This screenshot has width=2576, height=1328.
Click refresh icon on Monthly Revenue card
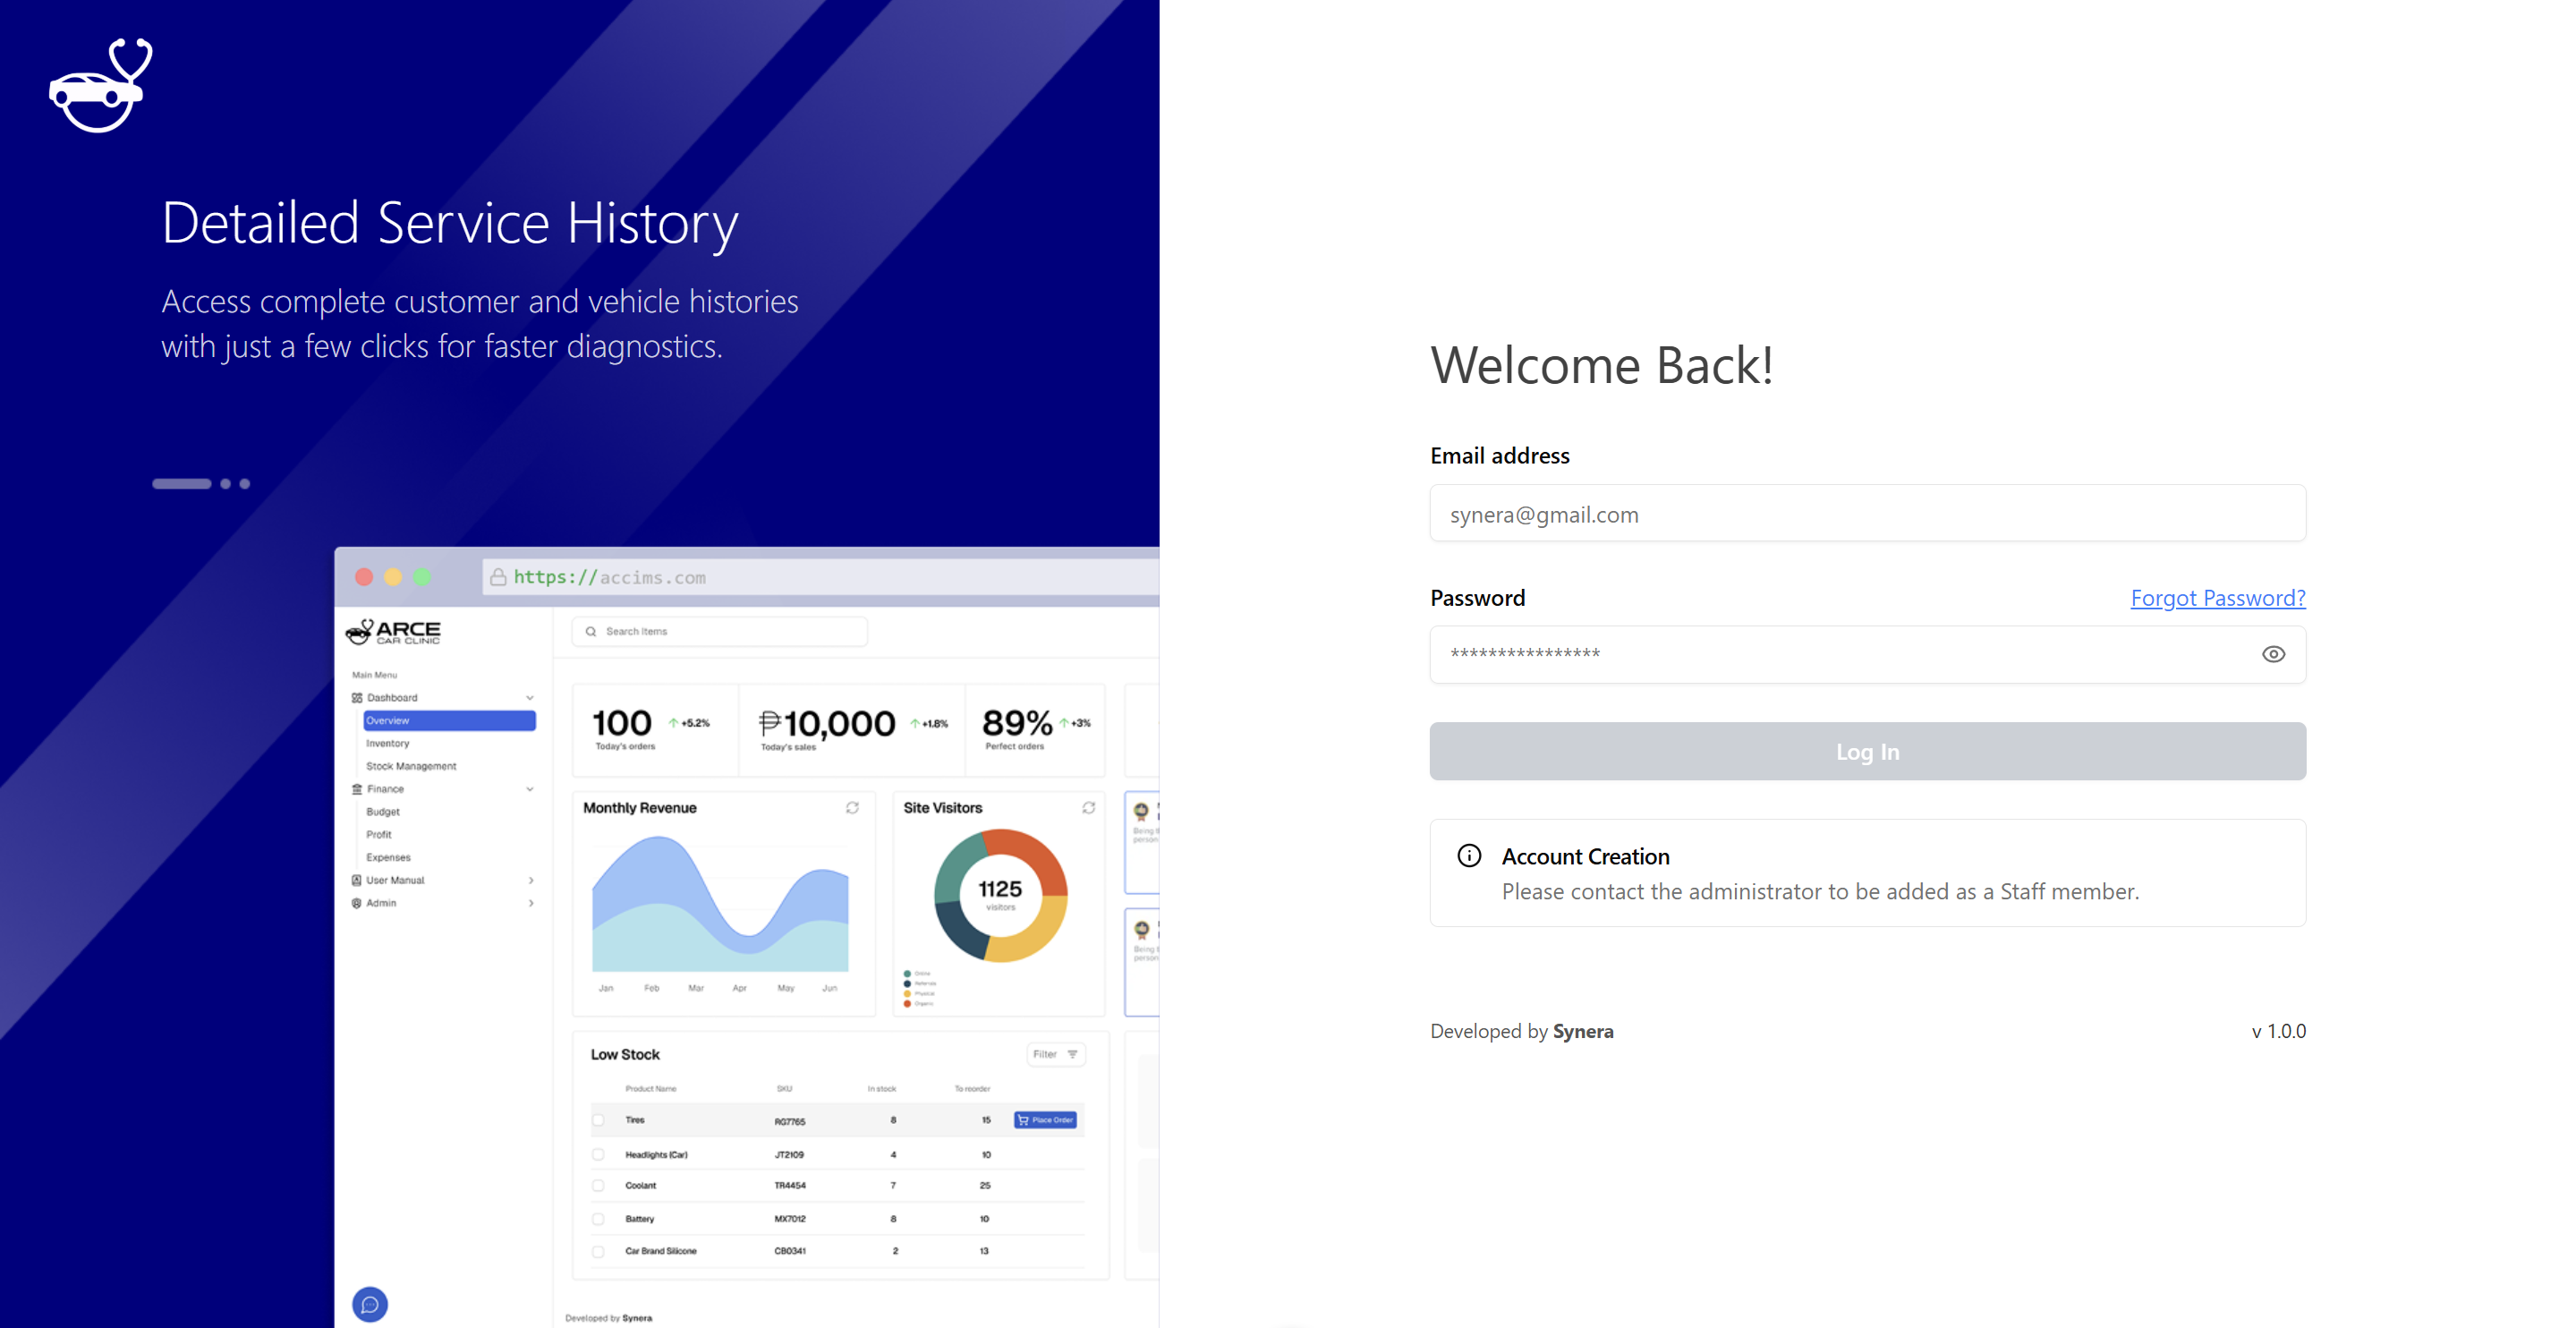(x=852, y=808)
